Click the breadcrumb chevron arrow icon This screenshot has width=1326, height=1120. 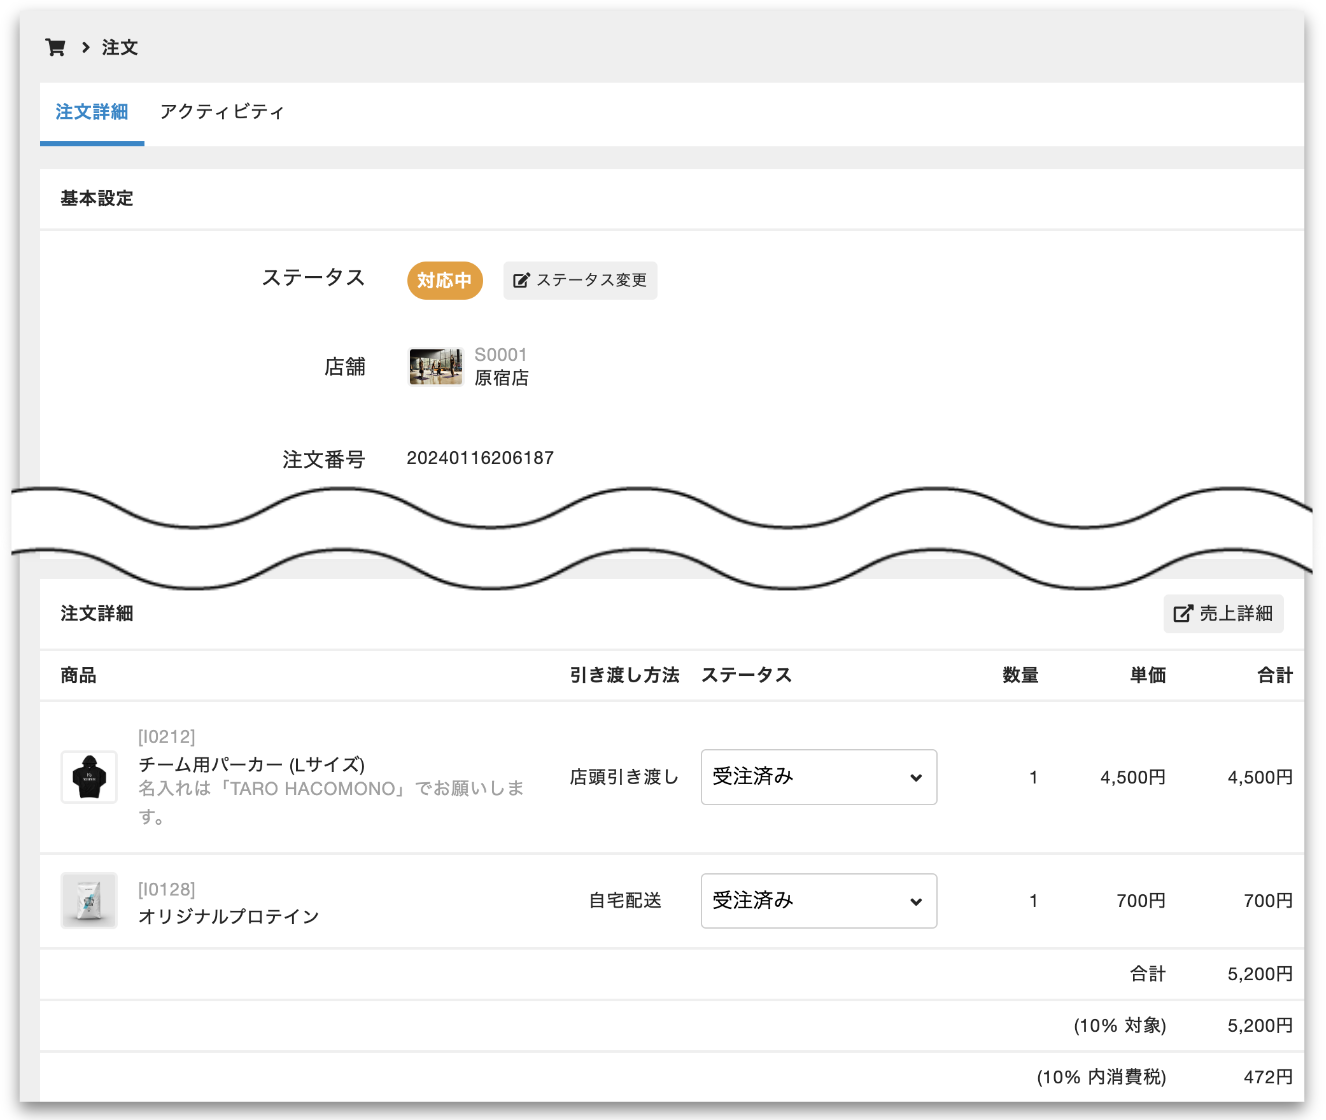(86, 47)
